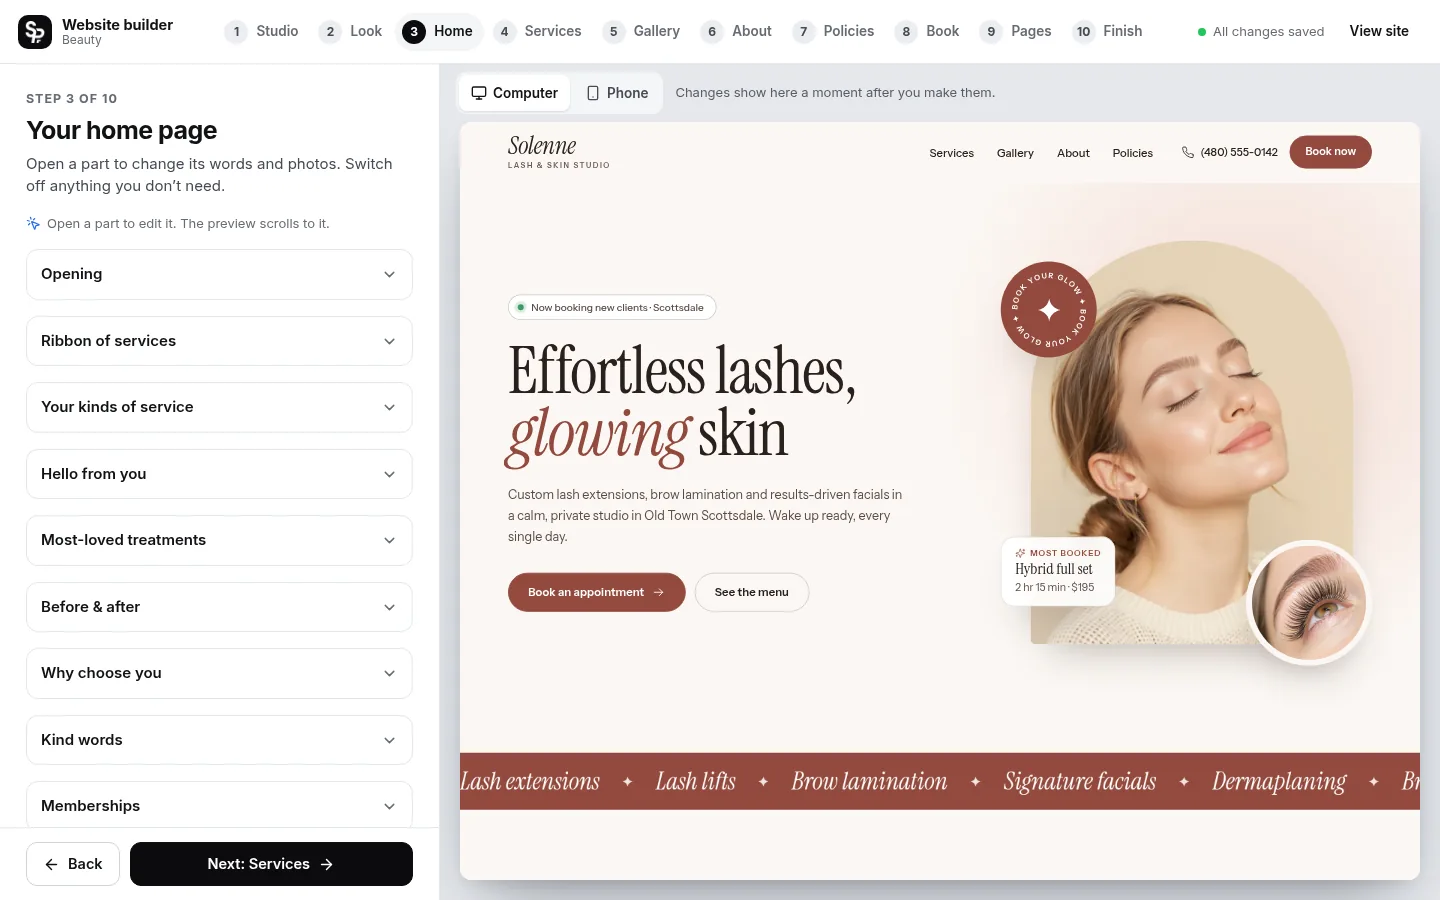Click the left arrow icon in Back
This screenshot has width=1440, height=900.
[51, 864]
